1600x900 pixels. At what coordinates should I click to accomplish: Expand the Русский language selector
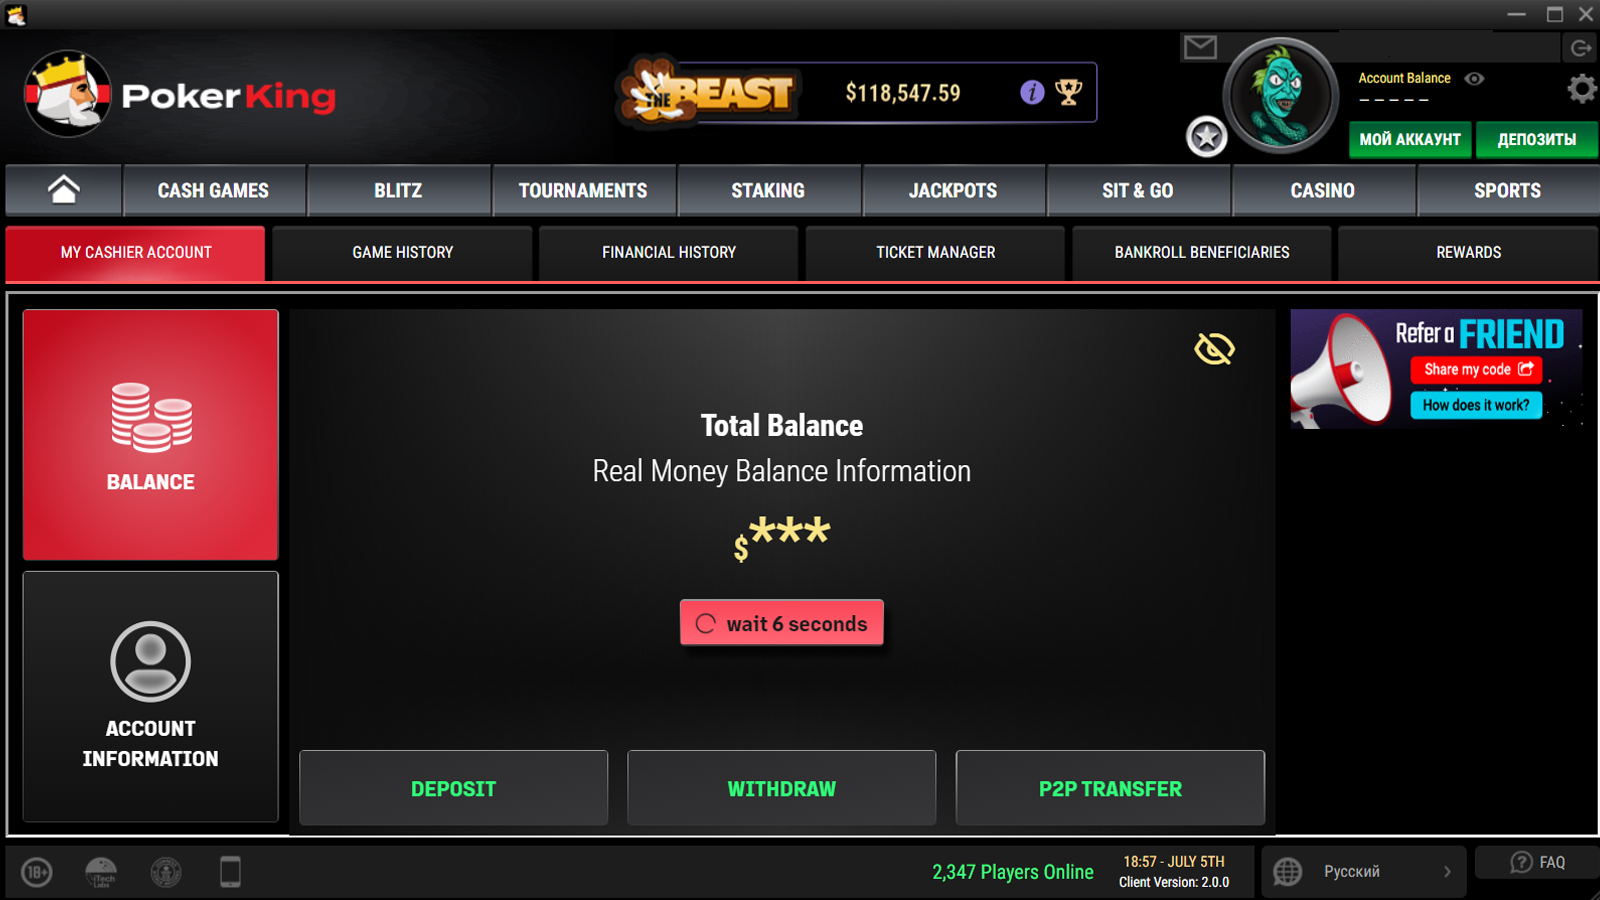click(x=1364, y=872)
